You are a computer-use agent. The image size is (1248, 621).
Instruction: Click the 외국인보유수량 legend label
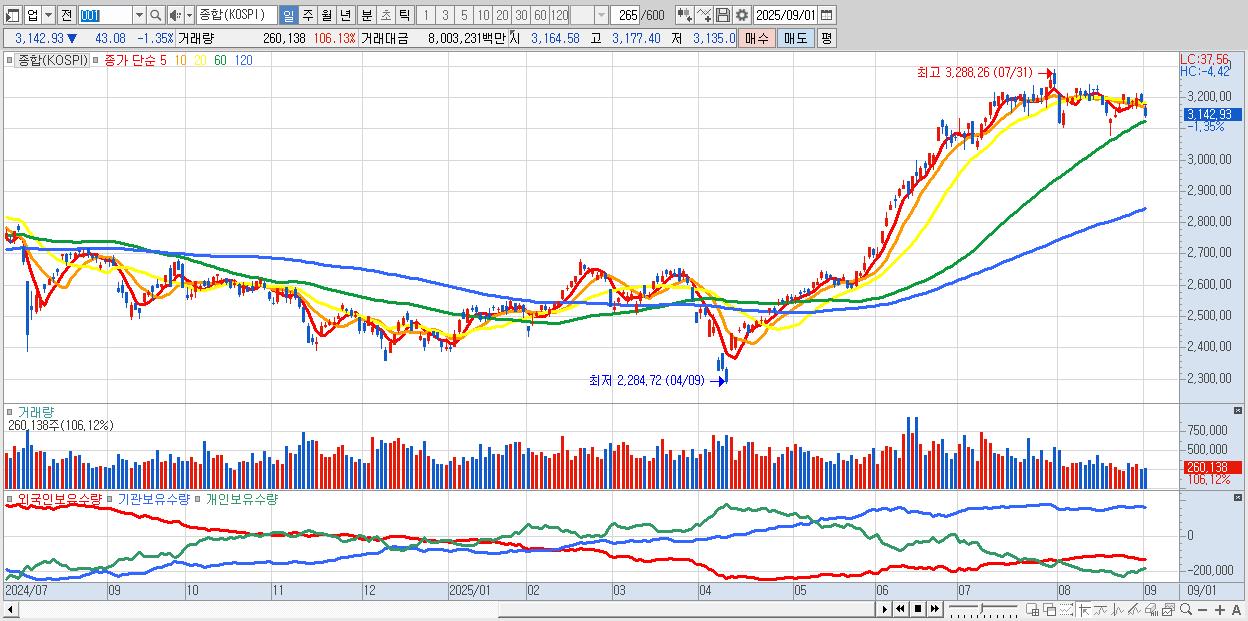pyautogui.click(x=59, y=498)
